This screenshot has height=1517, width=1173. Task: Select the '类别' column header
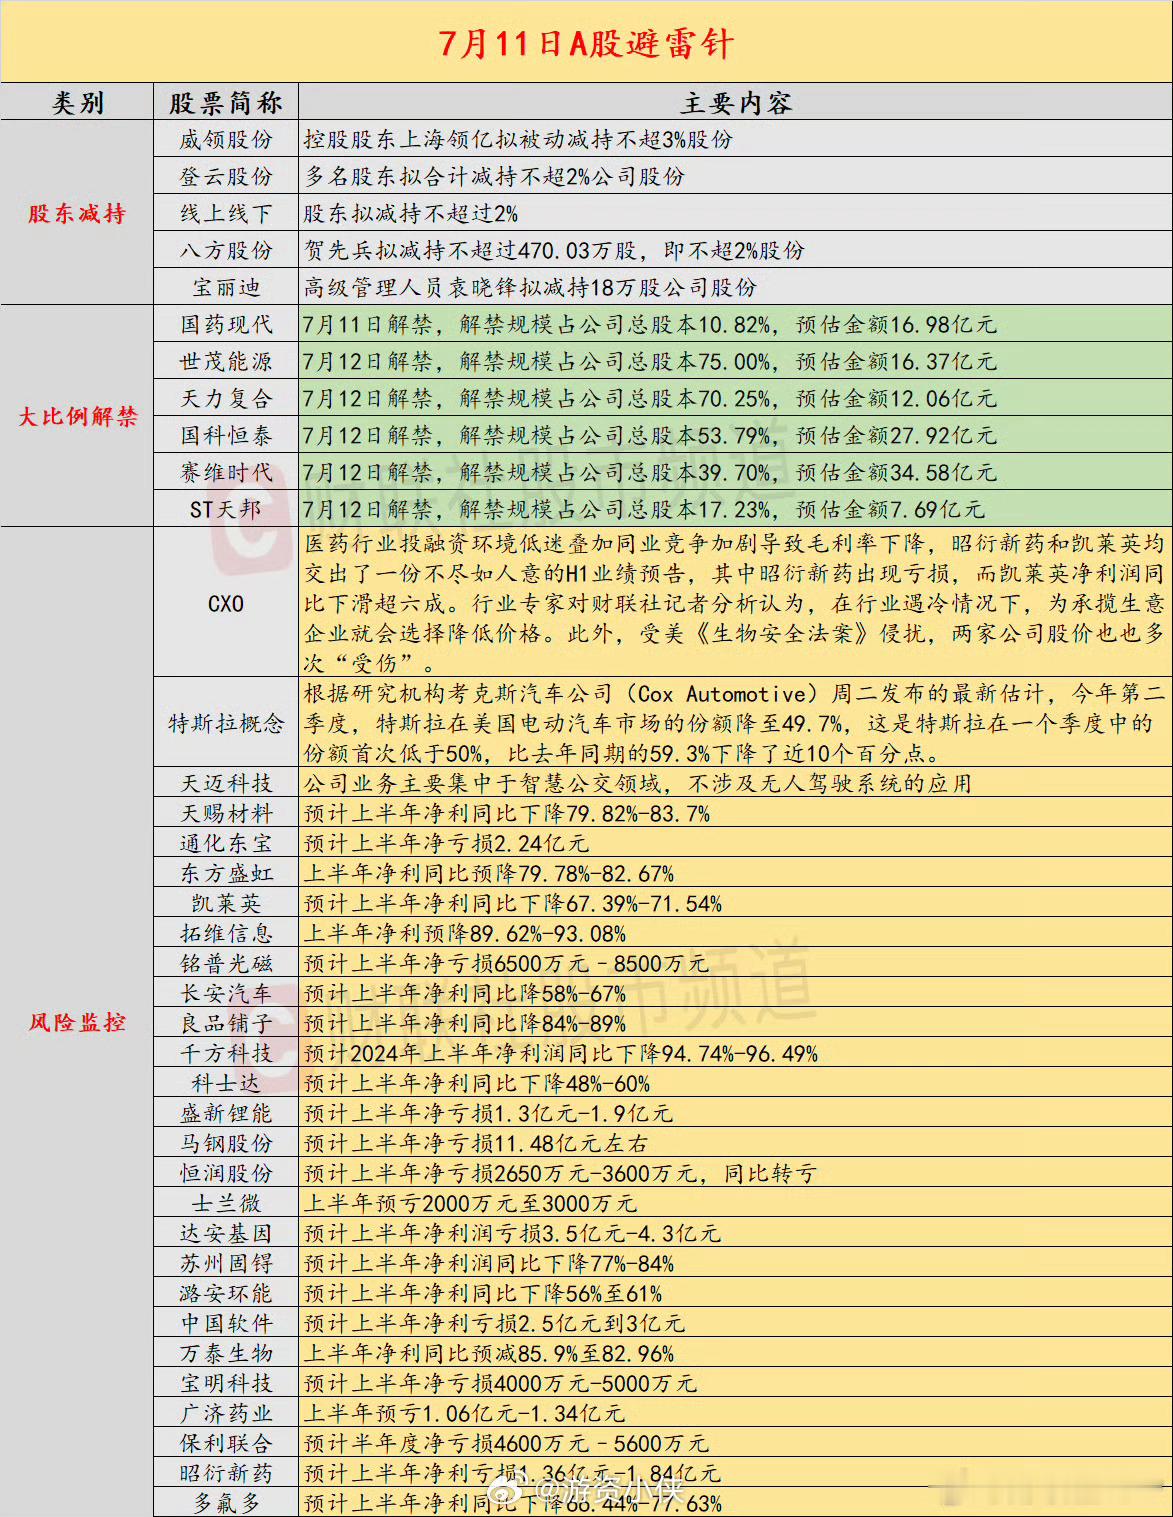coord(77,103)
